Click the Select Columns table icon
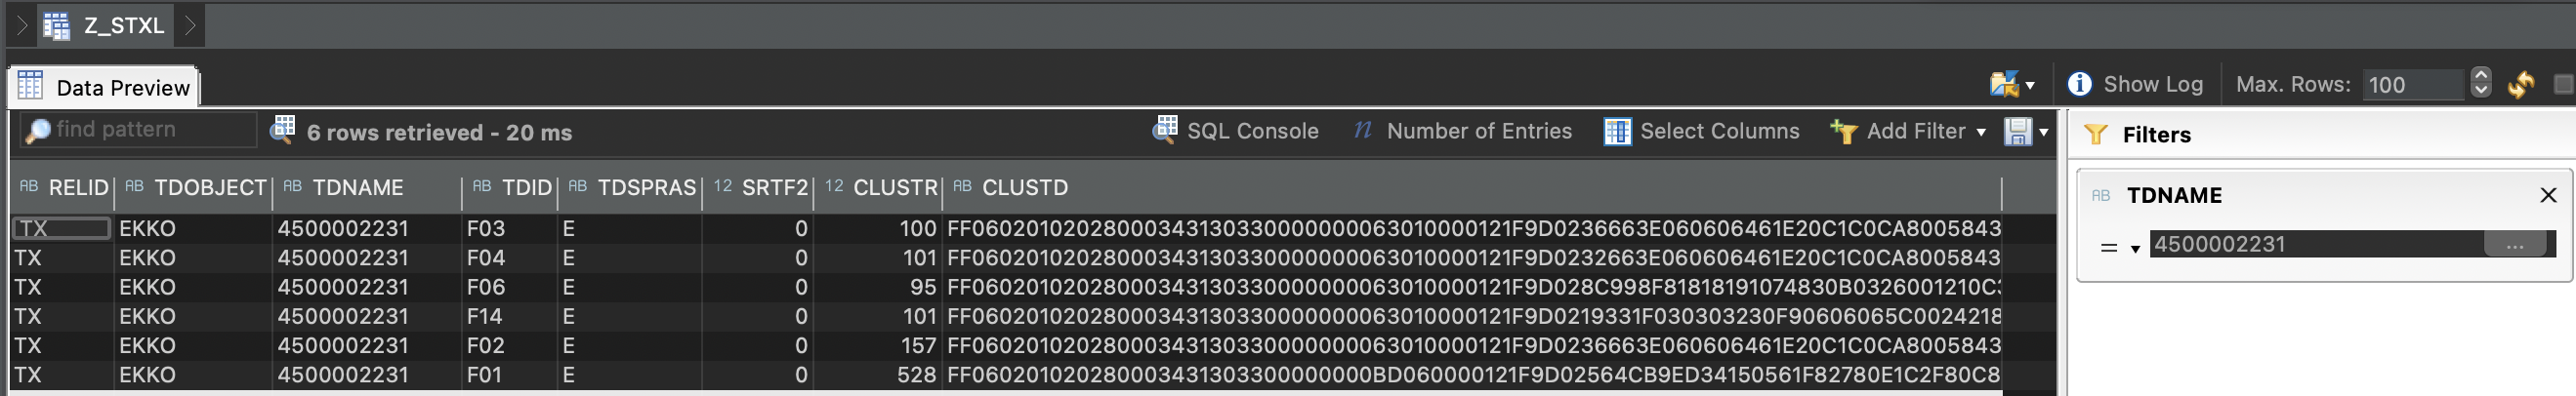Image resolution: width=2576 pixels, height=396 pixels. point(1617,131)
